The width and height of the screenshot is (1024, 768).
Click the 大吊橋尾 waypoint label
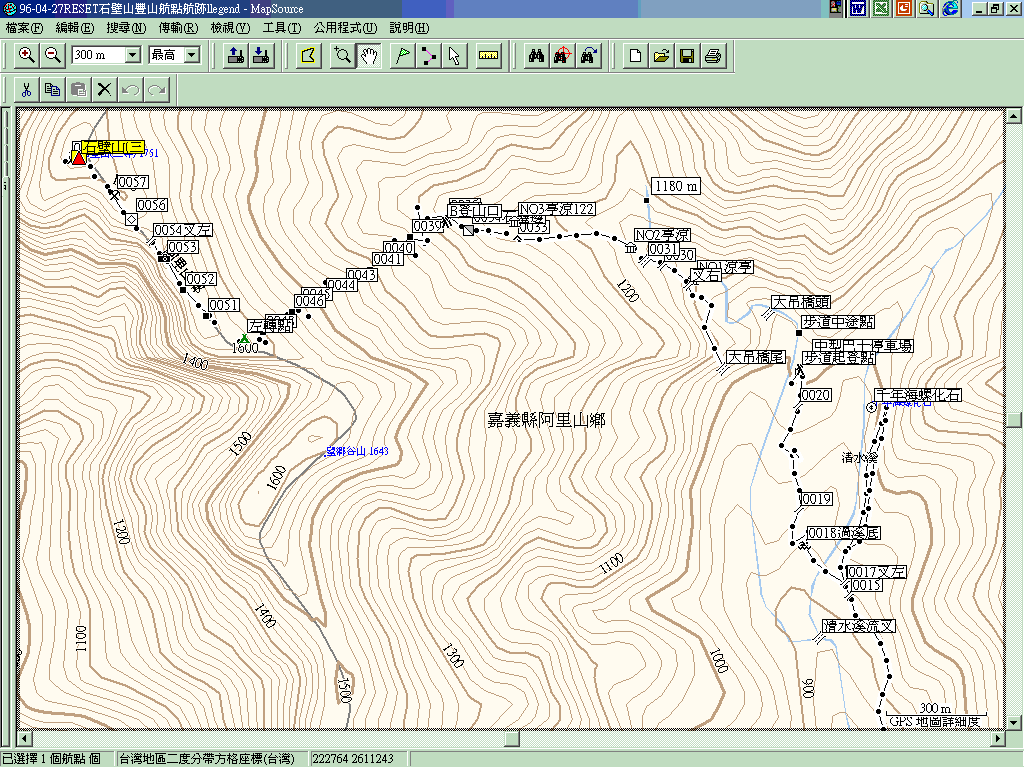(756, 357)
